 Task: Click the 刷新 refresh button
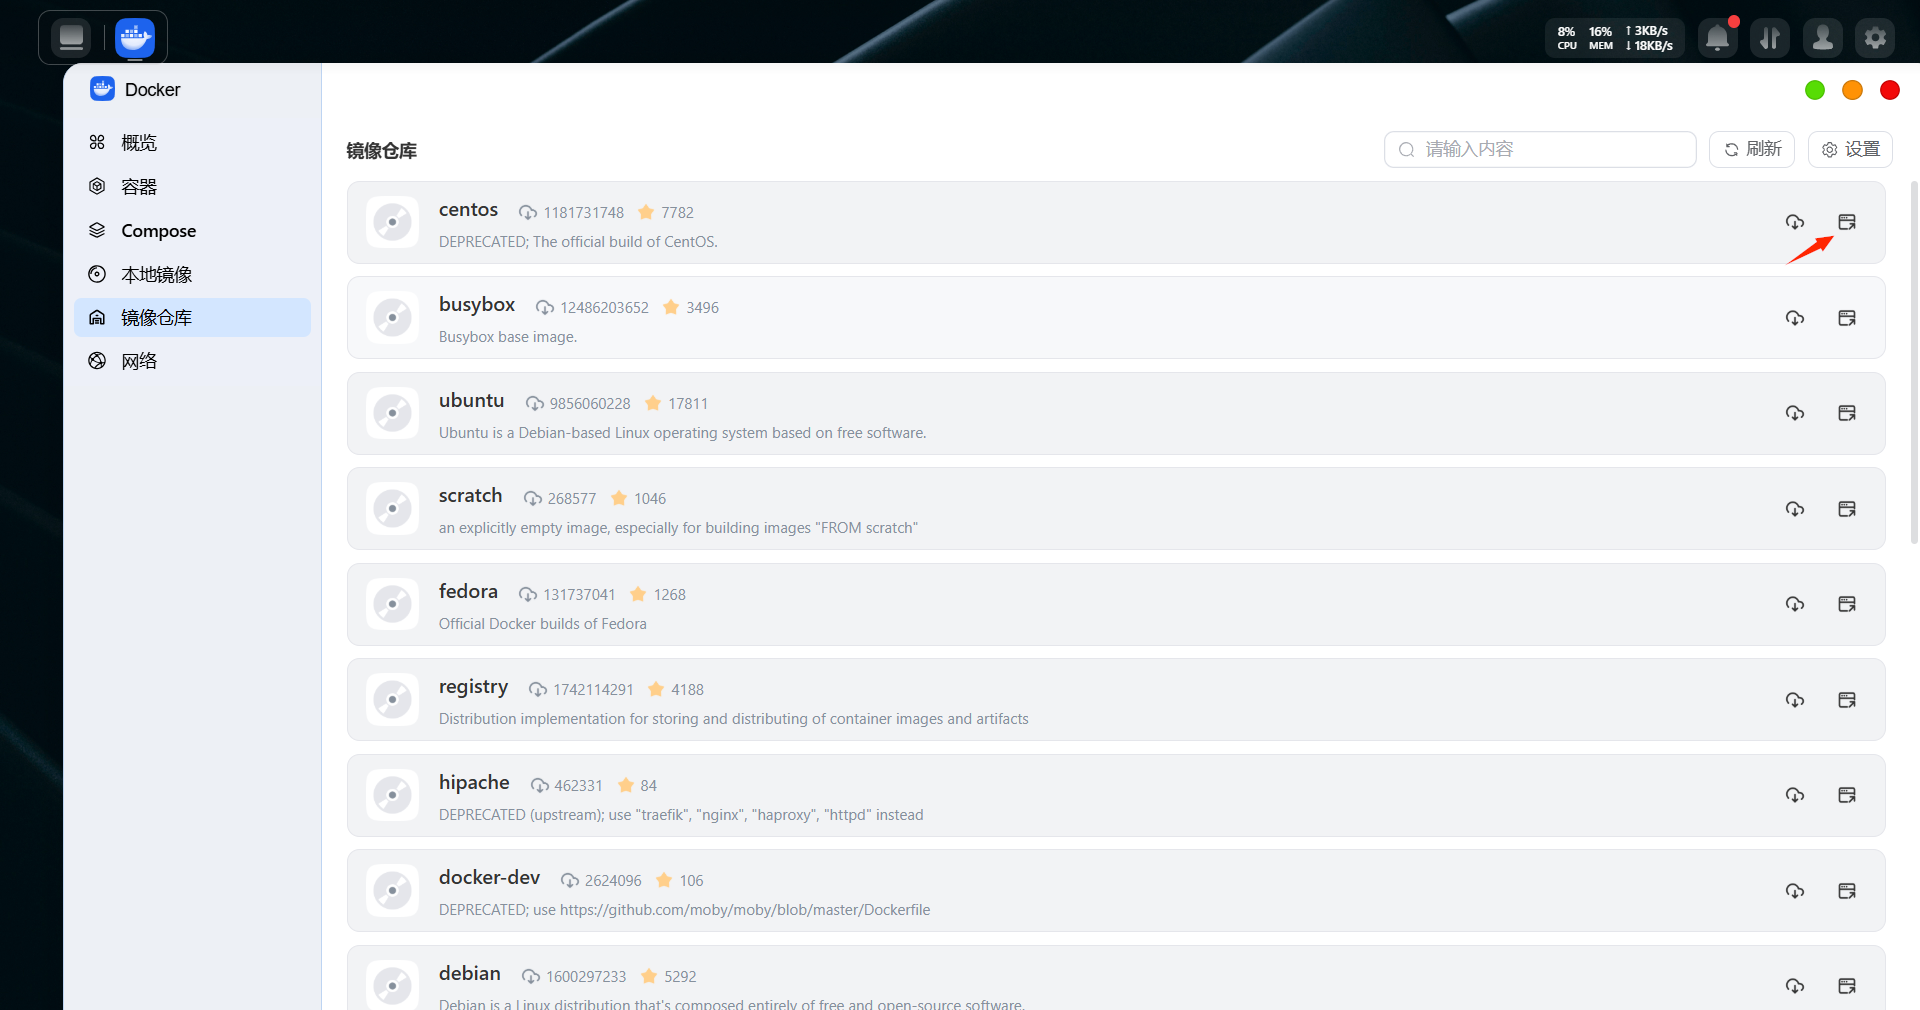[1752, 149]
